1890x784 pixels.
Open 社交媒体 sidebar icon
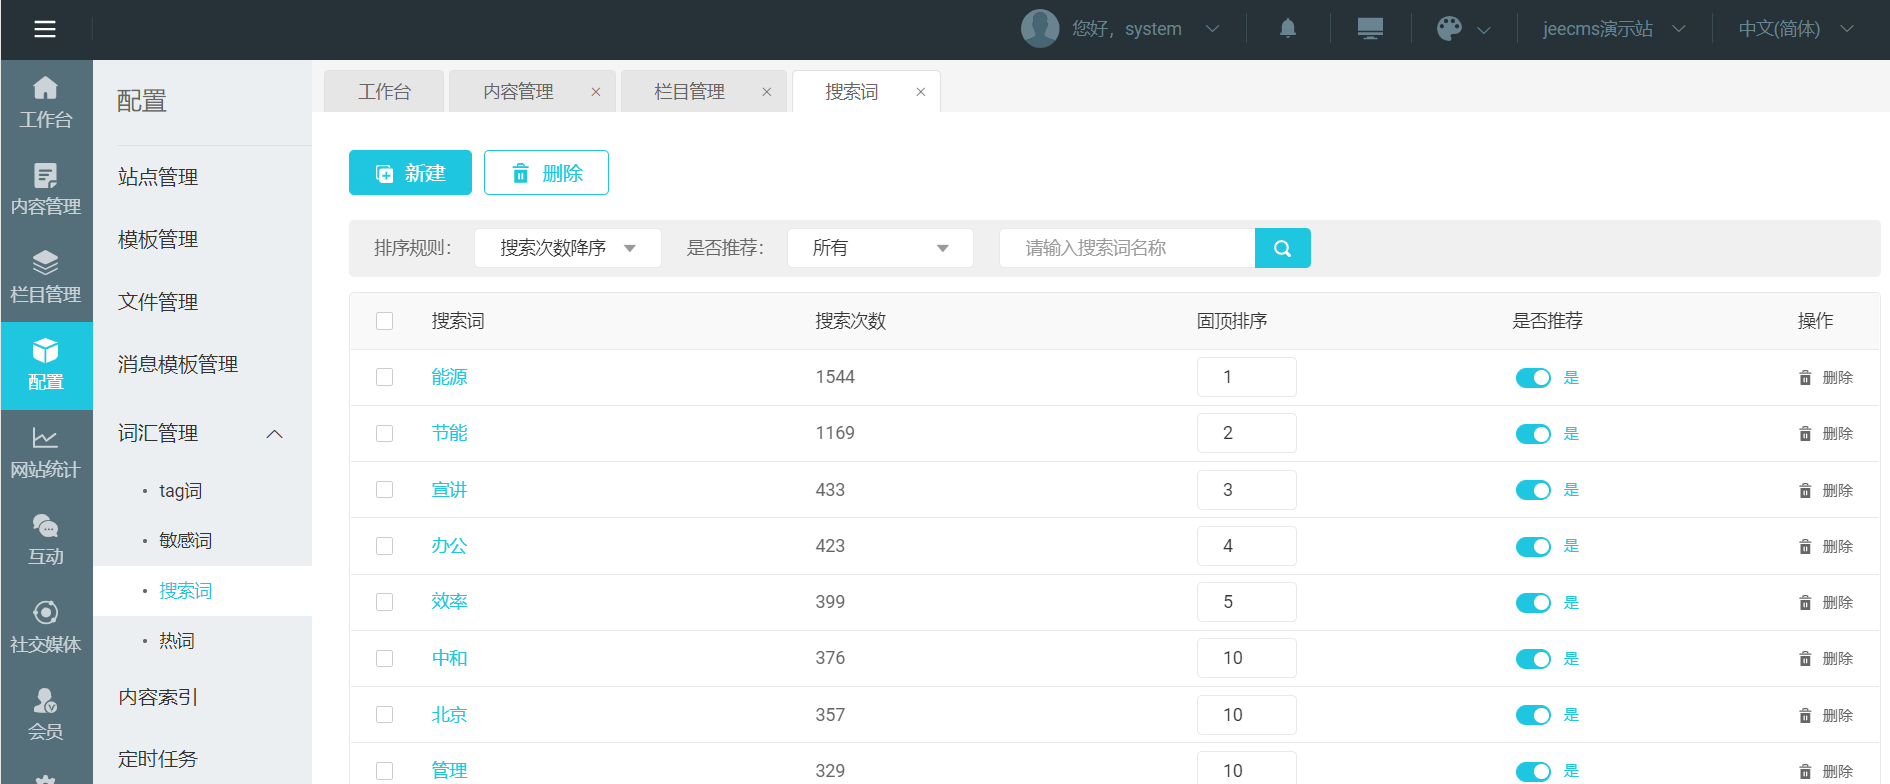[46, 627]
